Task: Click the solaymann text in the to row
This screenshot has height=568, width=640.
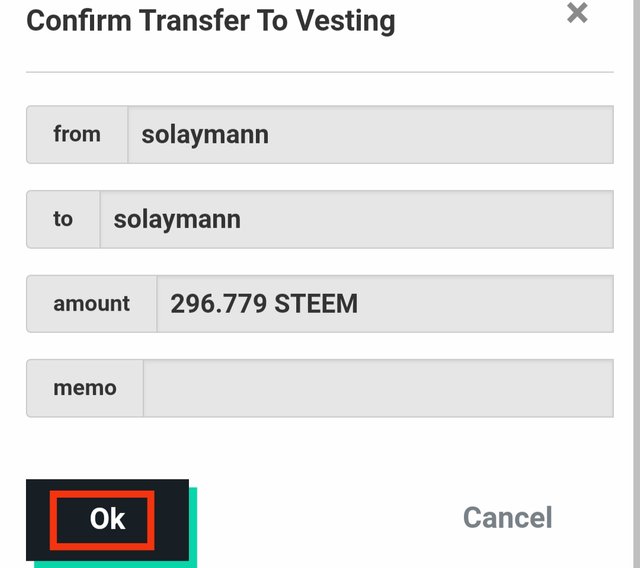Action: (x=177, y=220)
